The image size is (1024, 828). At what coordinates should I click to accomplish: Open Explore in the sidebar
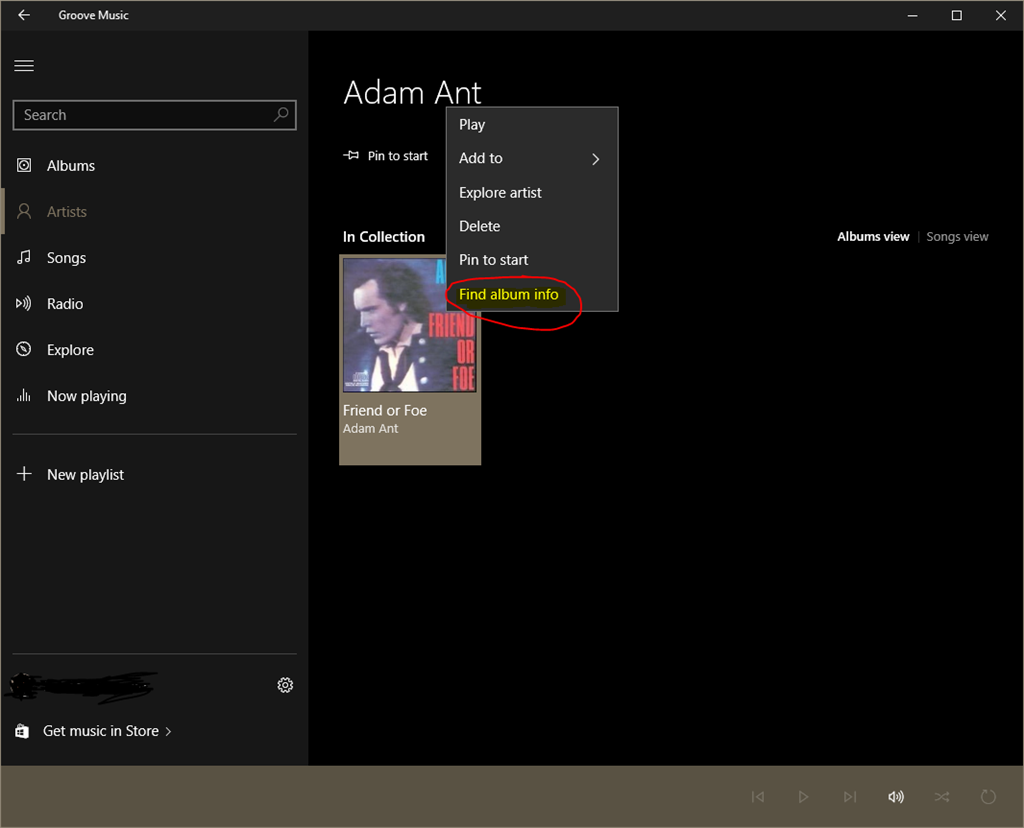[x=154, y=349]
